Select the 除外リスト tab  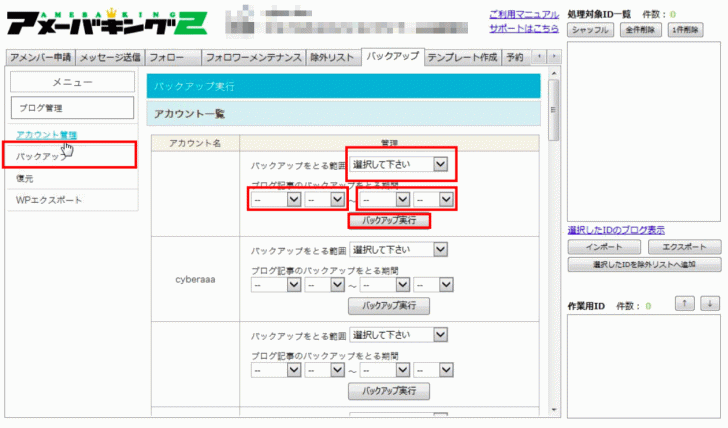coord(332,58)
